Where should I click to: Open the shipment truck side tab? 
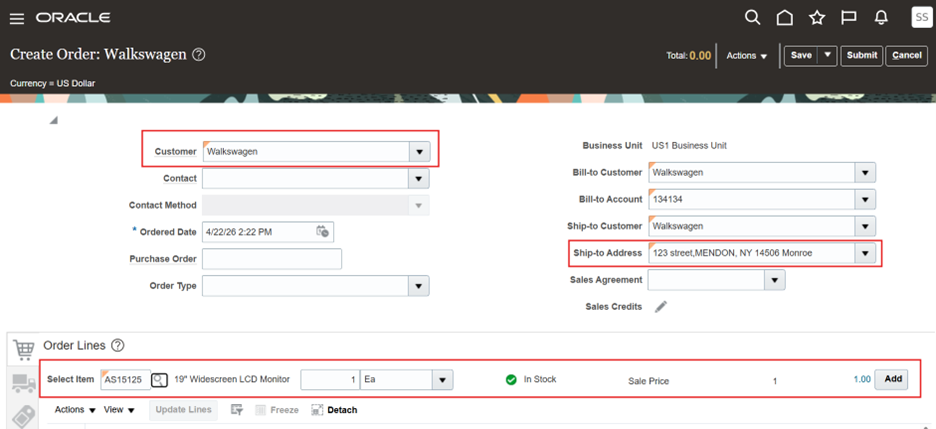click(24, 383)
